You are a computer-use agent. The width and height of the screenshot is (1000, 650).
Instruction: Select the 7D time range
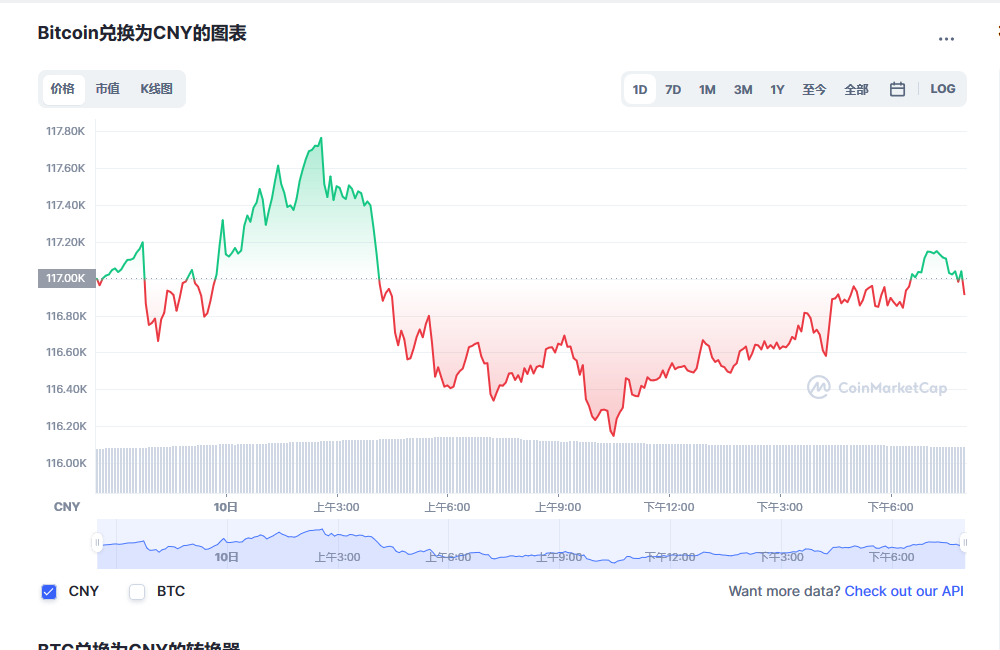point(673,89)
